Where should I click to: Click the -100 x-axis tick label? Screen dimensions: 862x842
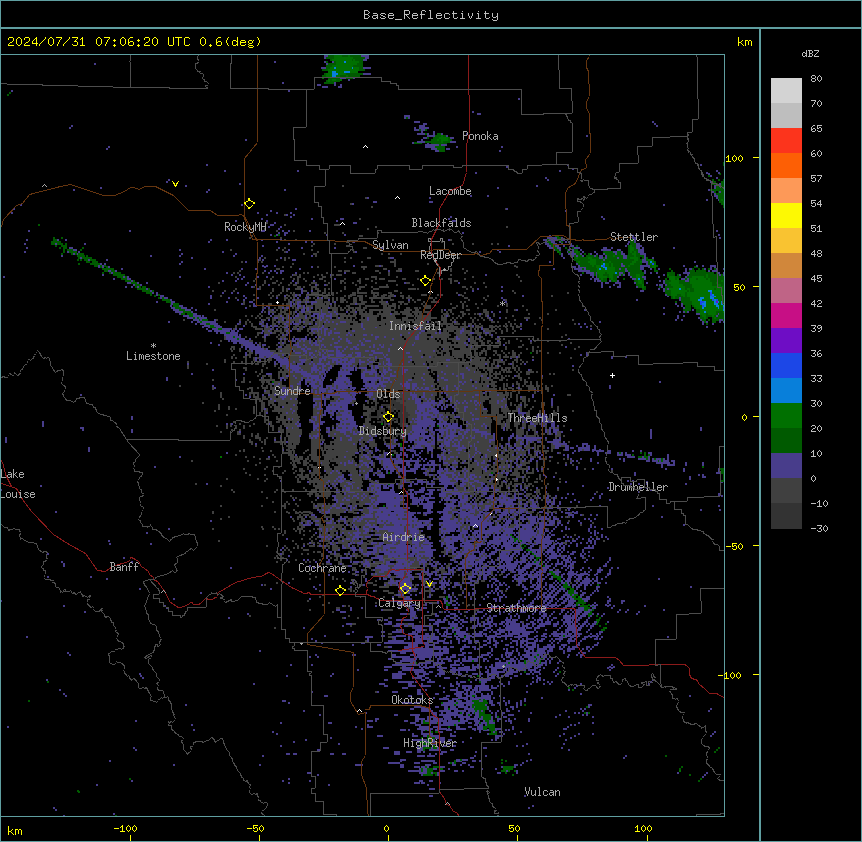click(125, 828)
